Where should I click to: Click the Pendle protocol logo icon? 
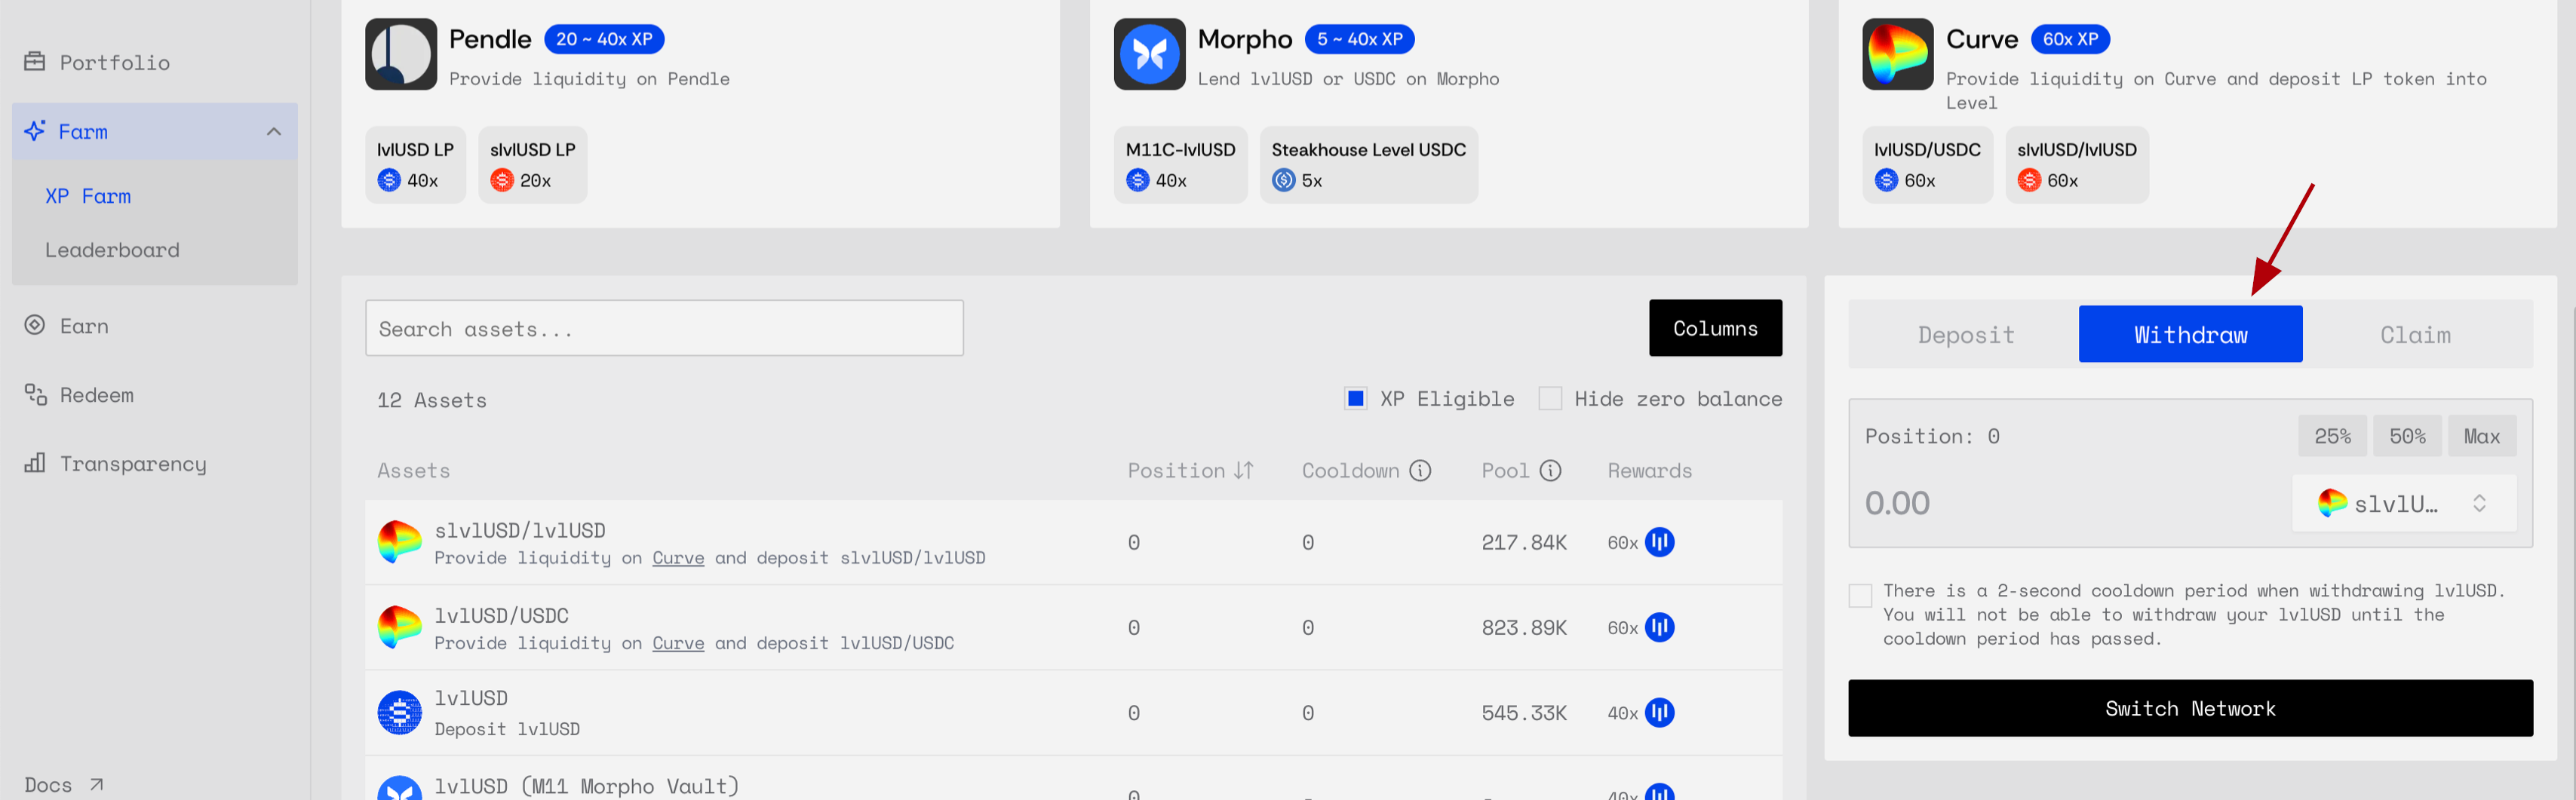[x=400, y=54]
